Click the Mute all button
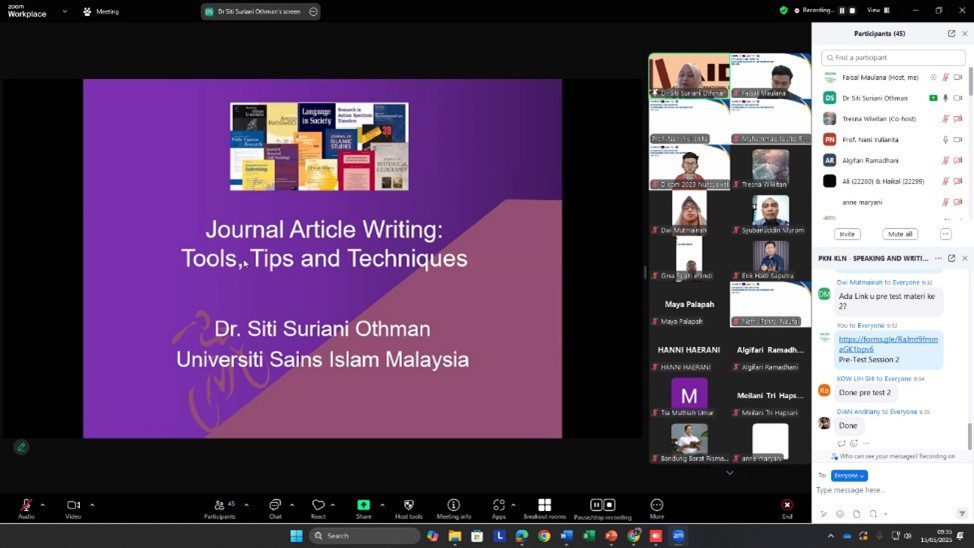This screenshot has width=974, height=548. (x=900, y=234)
